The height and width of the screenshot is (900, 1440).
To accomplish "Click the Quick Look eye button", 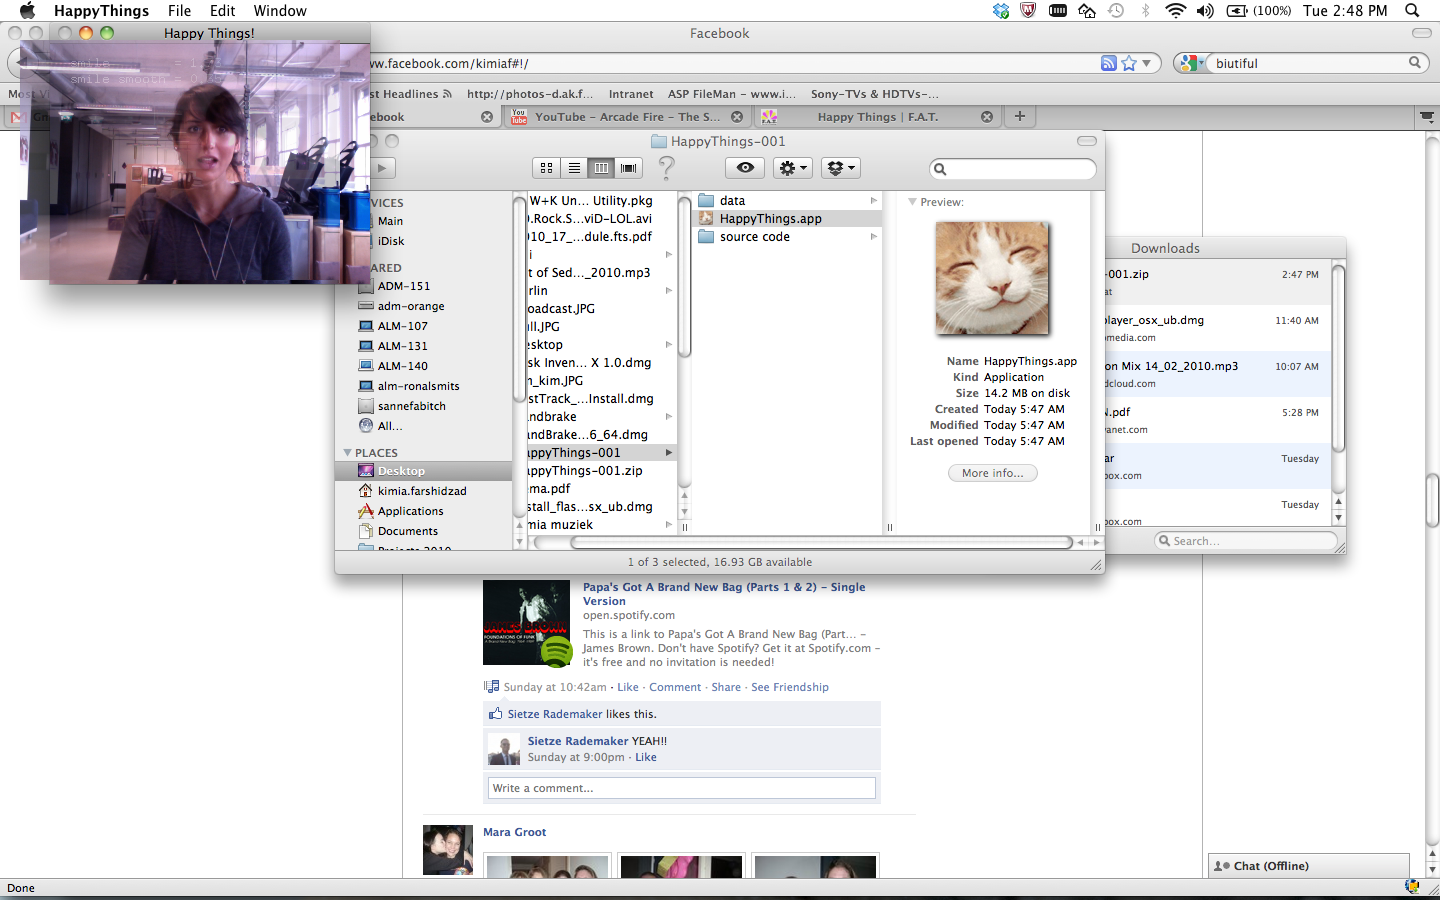I will tap(745, 168).
